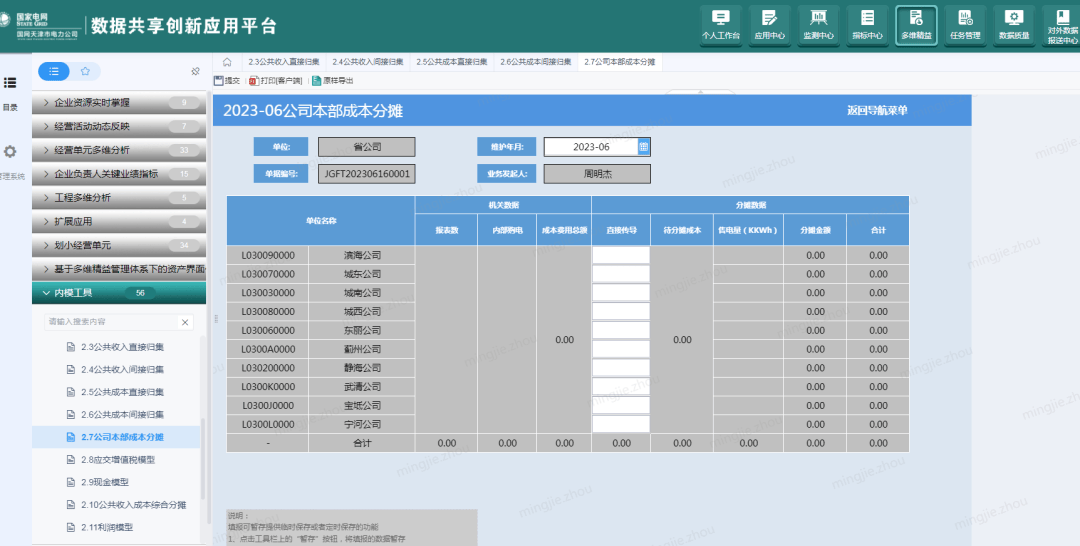Select 2.7公司本部成本分摊 in the tree
The width and height of the screenshot is (1080, 546).
tap(122, 437)
